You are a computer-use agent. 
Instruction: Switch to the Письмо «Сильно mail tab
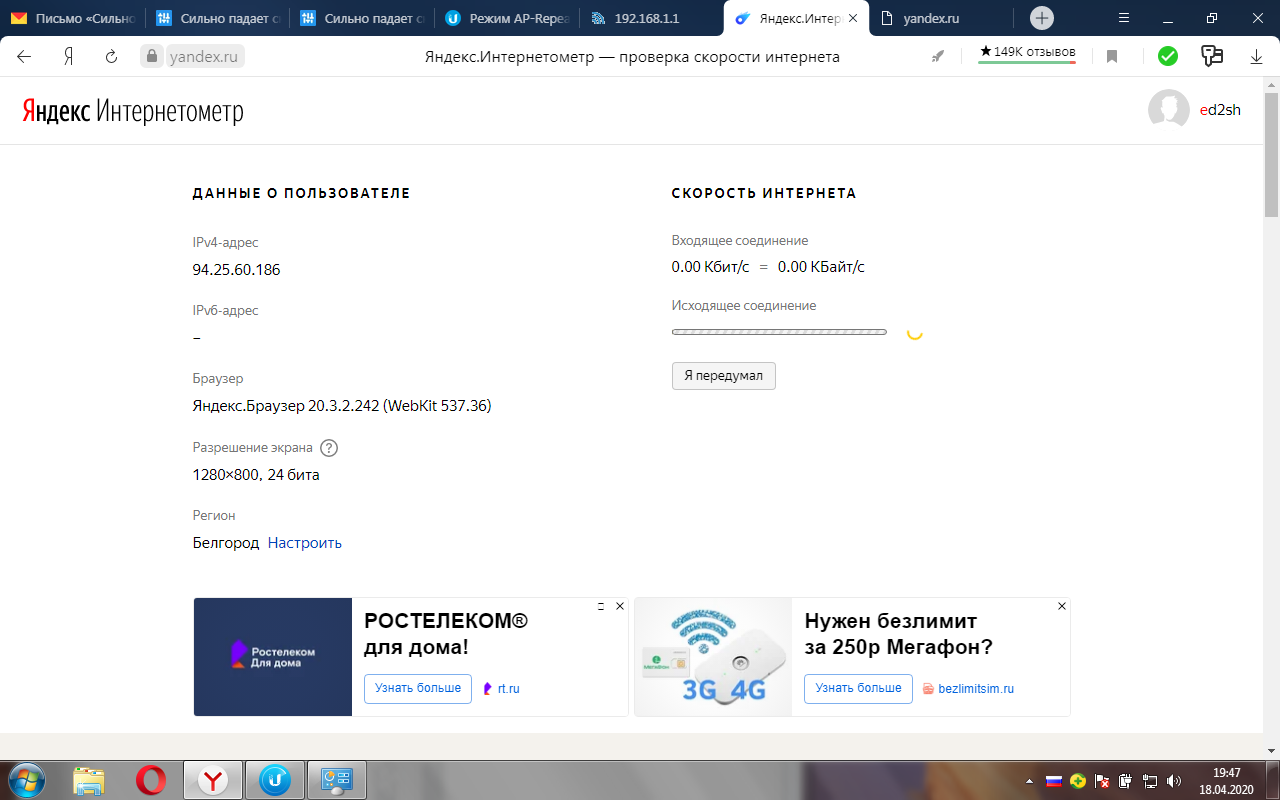72,18
